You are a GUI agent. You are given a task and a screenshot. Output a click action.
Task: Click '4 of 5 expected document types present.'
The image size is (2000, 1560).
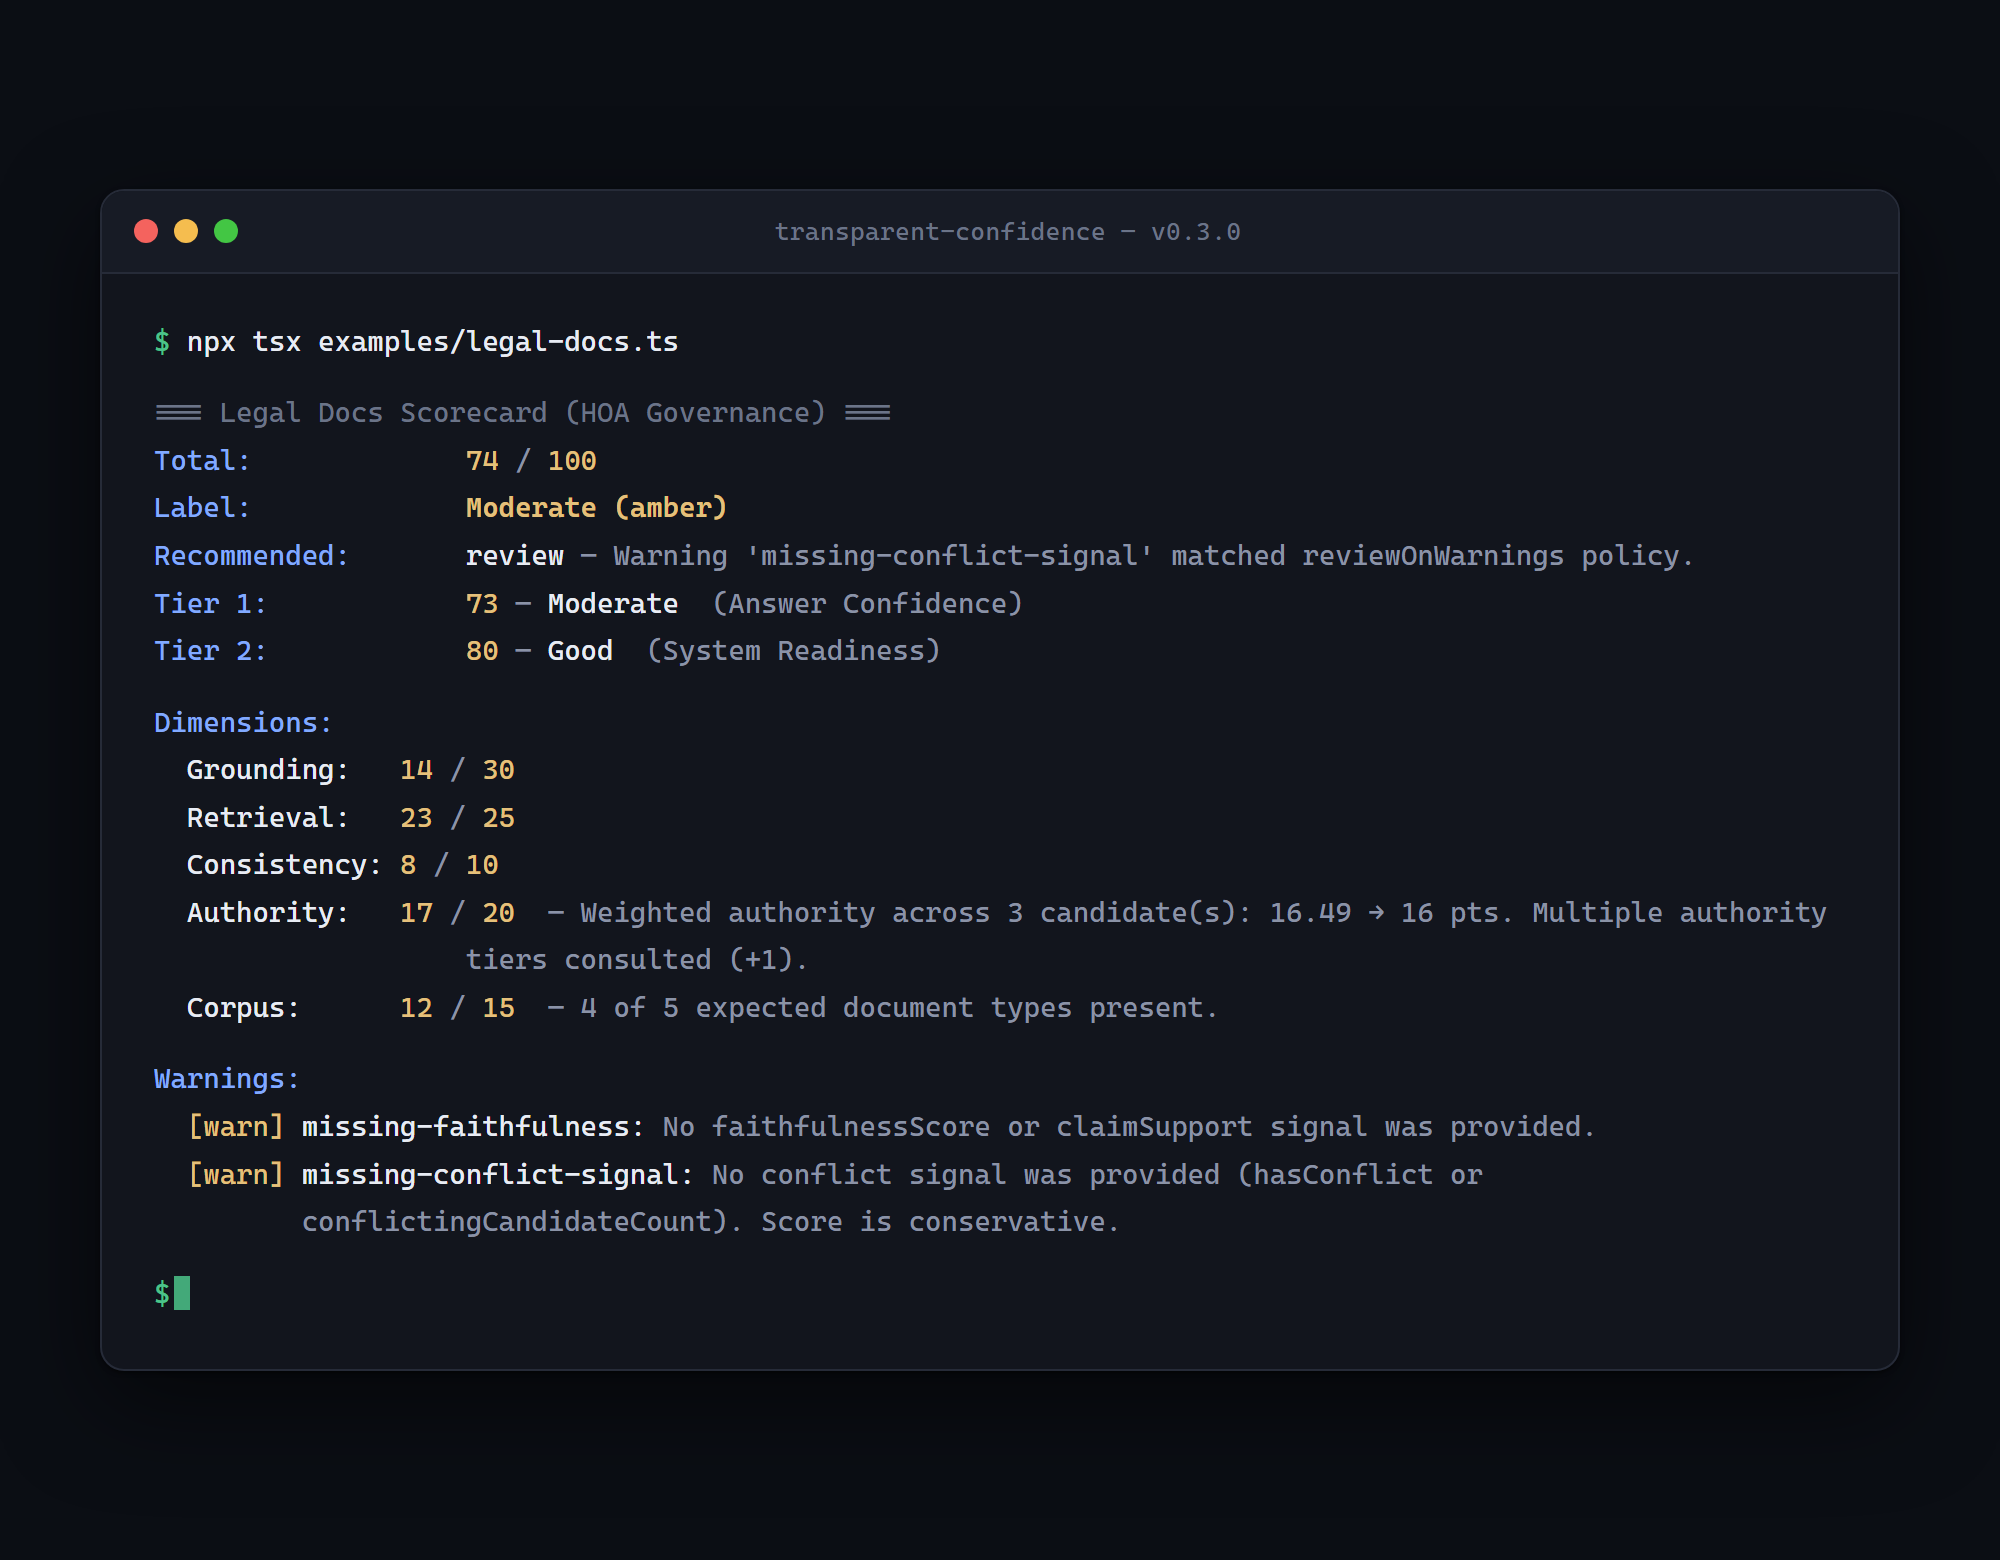pos(899,1008)
